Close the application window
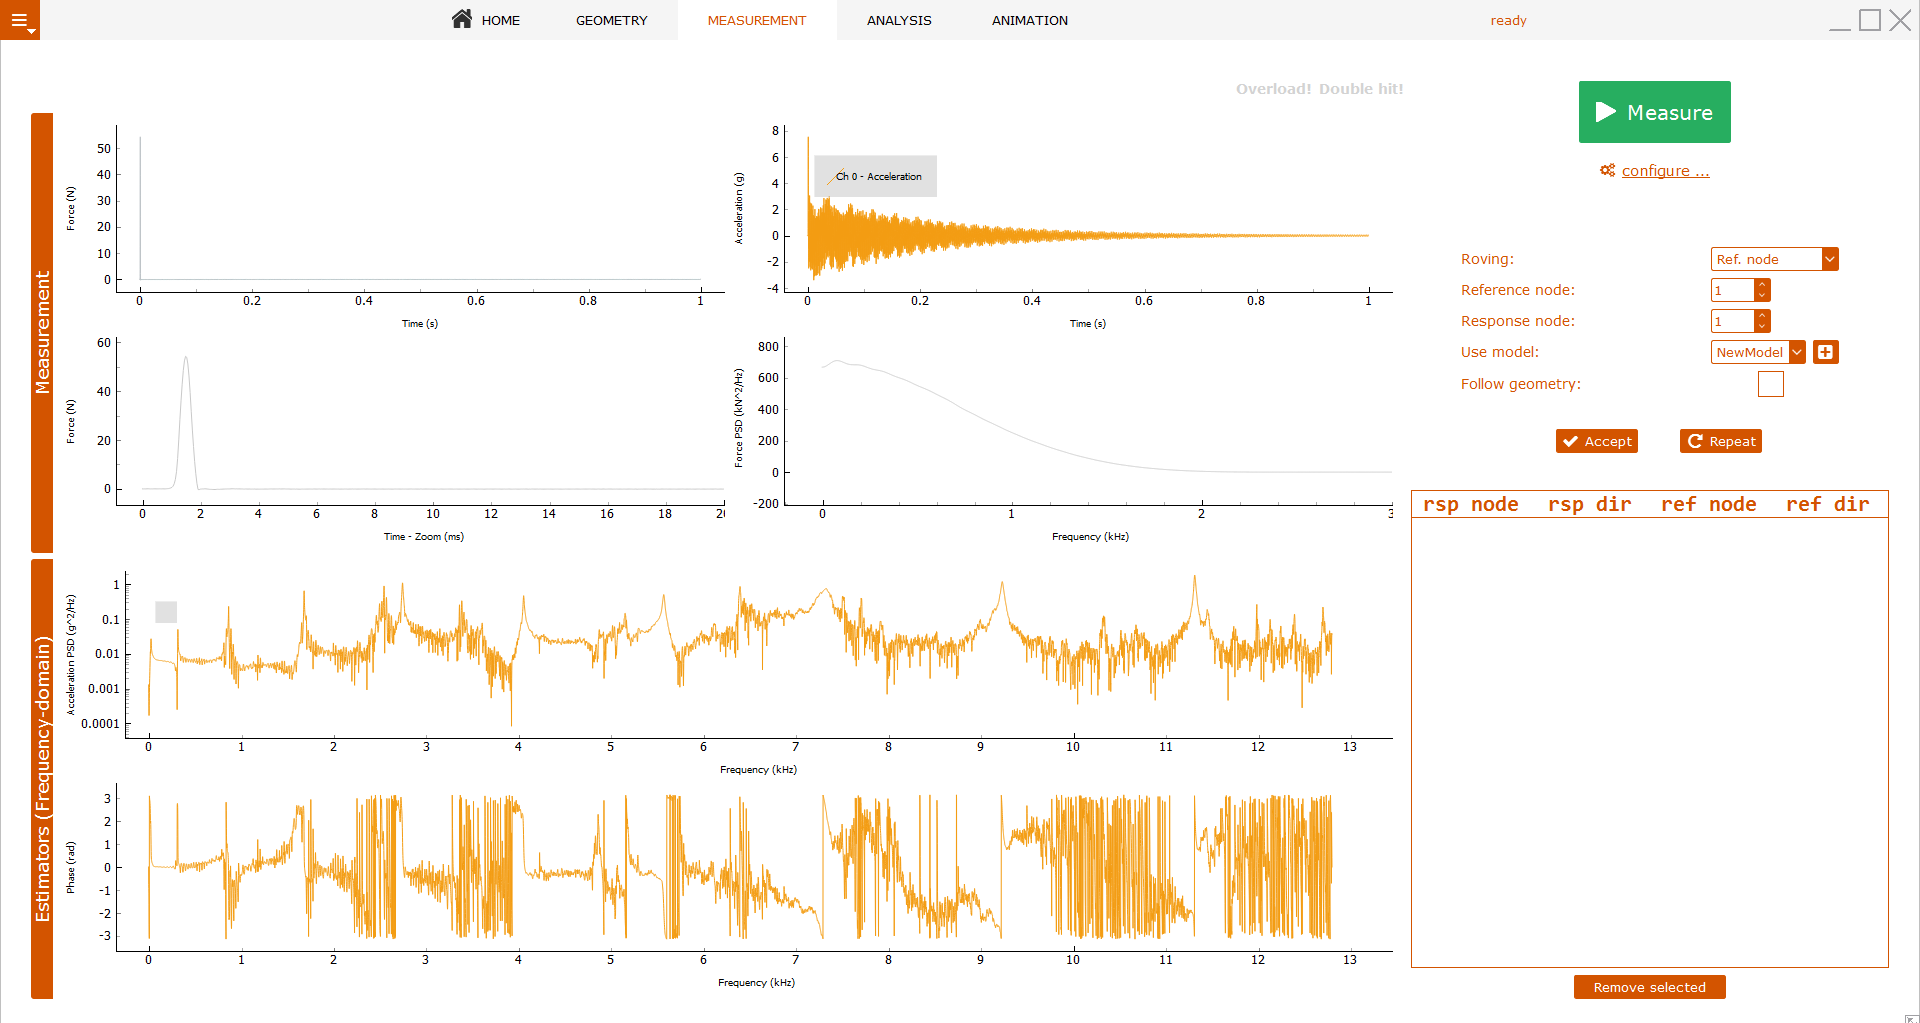Viewport: 1920px width, 1023px height. click(1900, 20)
